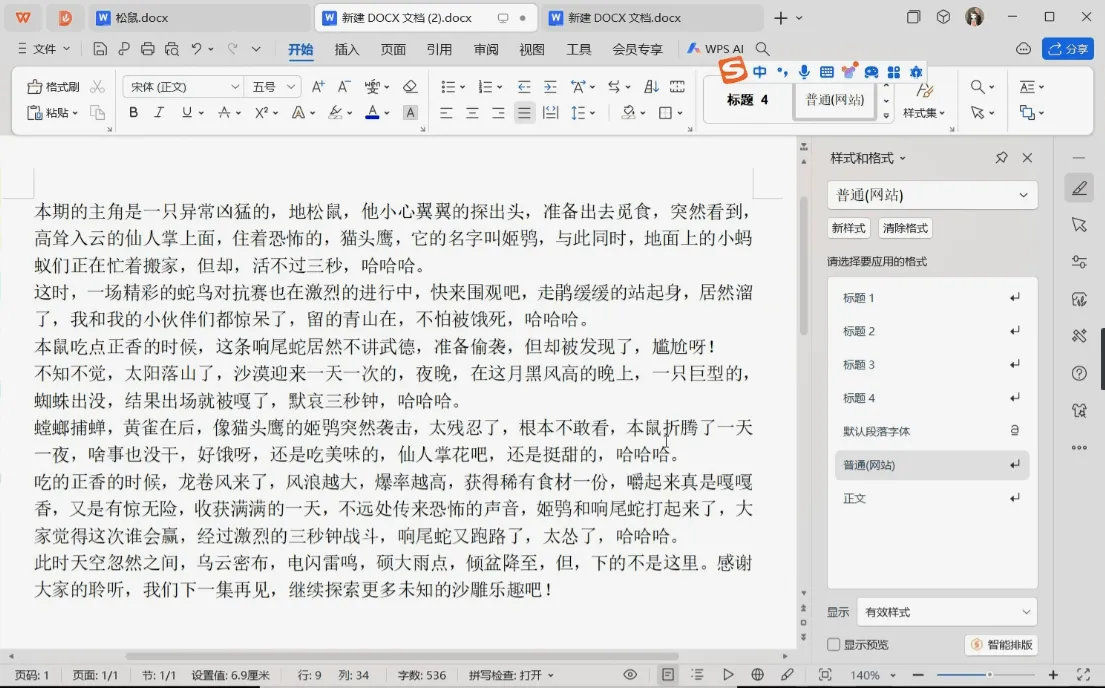Apply the text highlight color
The height and width of the screenshot is (688, 1105).
[335, 113]
